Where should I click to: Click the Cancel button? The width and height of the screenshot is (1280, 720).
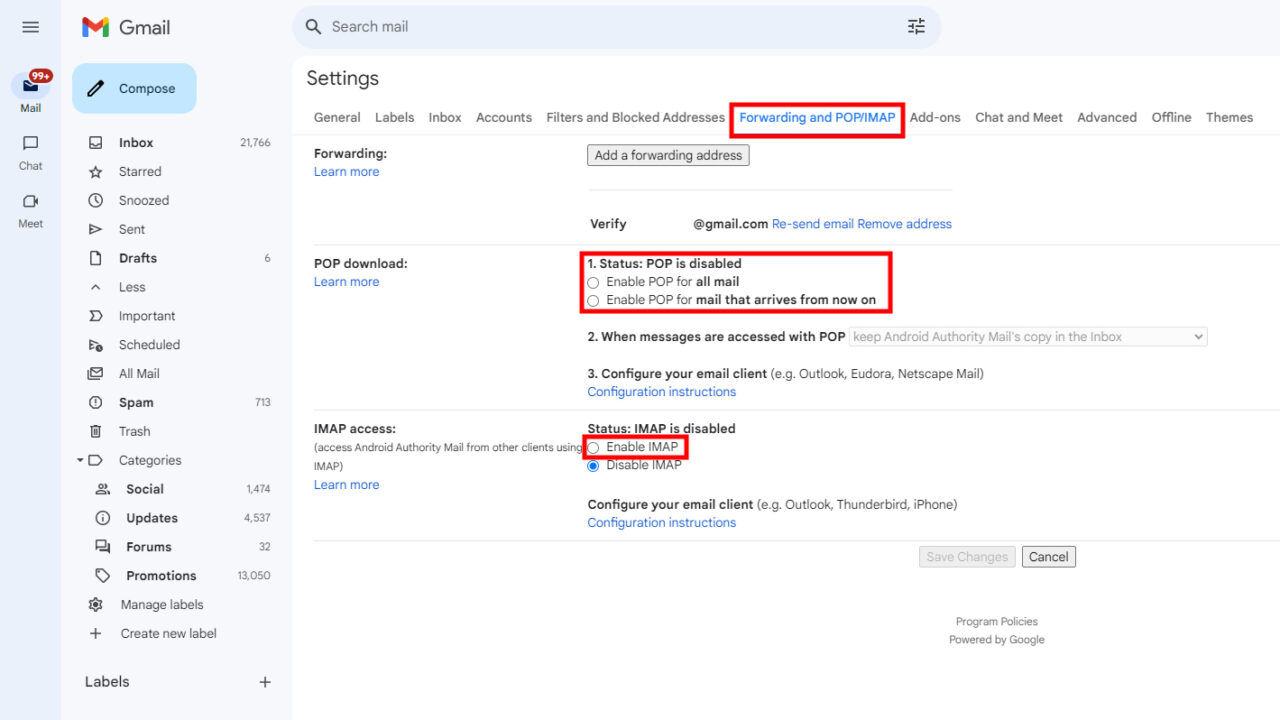1049,557
